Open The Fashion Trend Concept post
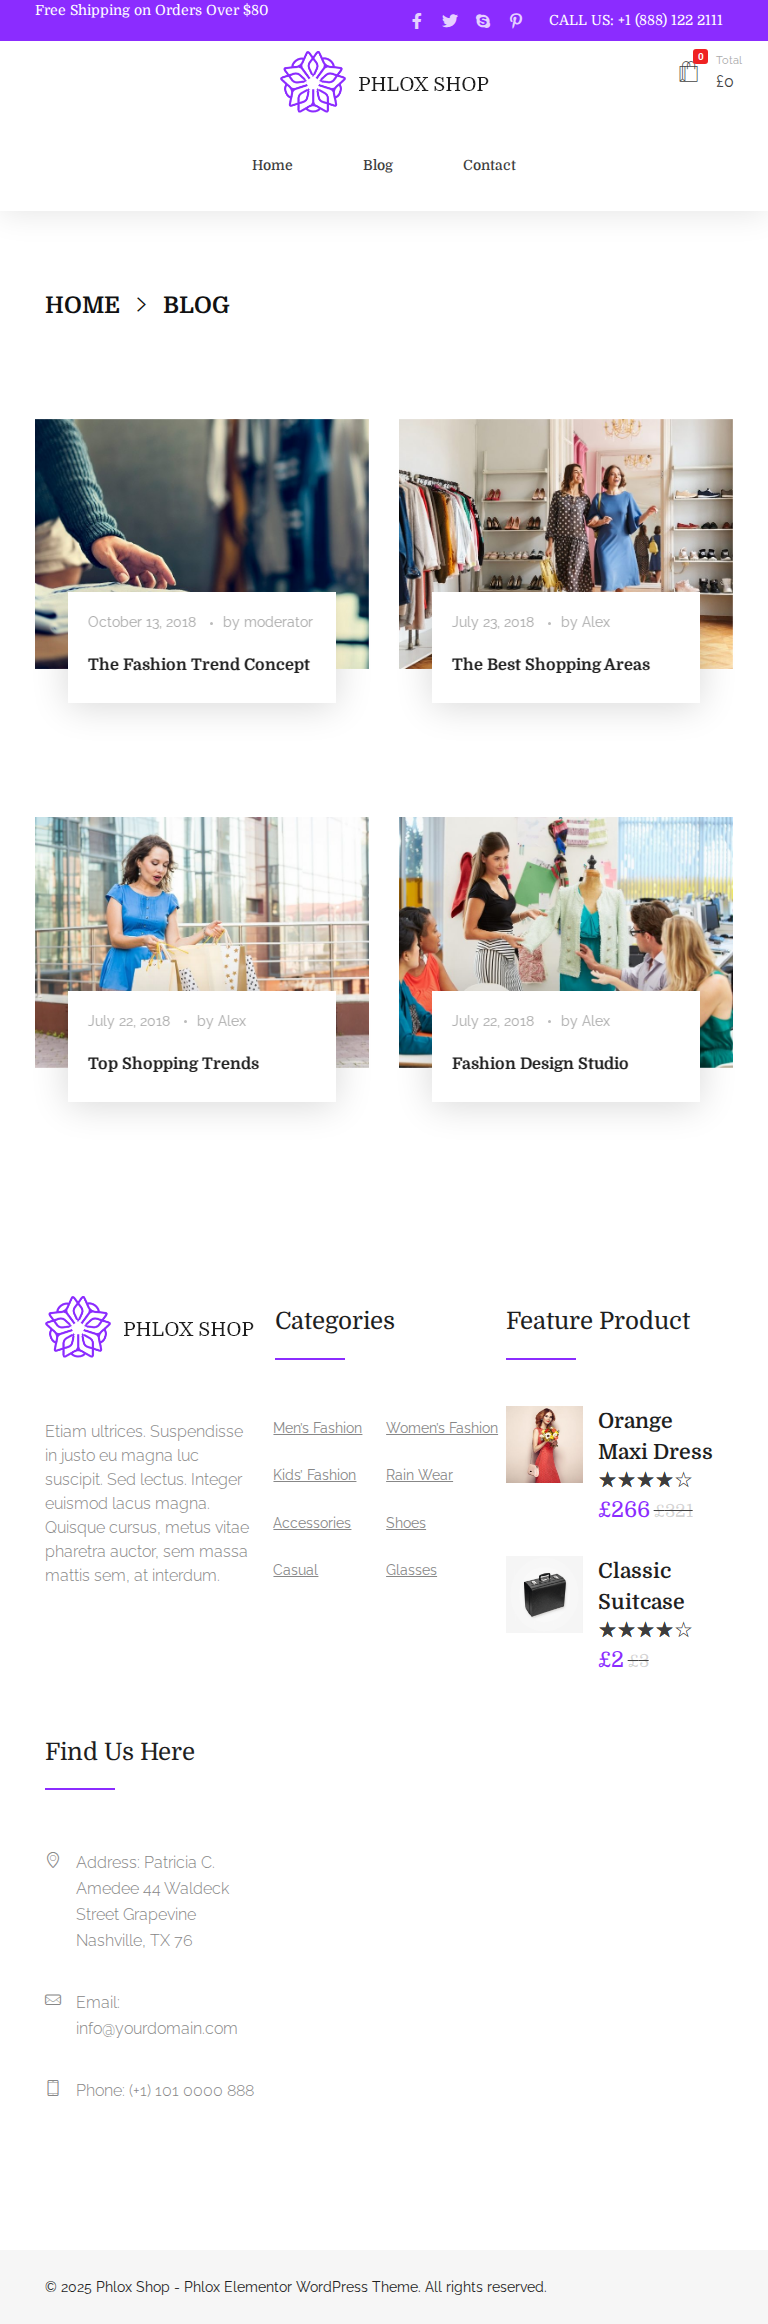The image size is (768, 2324). tap(199, 664)
